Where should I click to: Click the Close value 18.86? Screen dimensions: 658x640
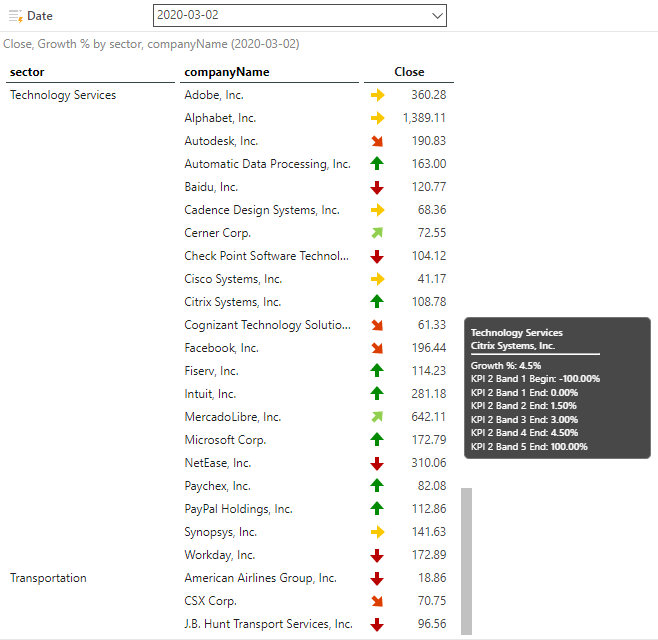432,578
